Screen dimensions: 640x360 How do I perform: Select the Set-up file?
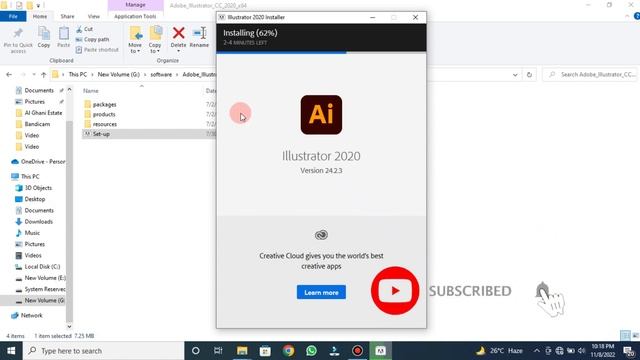101,134
